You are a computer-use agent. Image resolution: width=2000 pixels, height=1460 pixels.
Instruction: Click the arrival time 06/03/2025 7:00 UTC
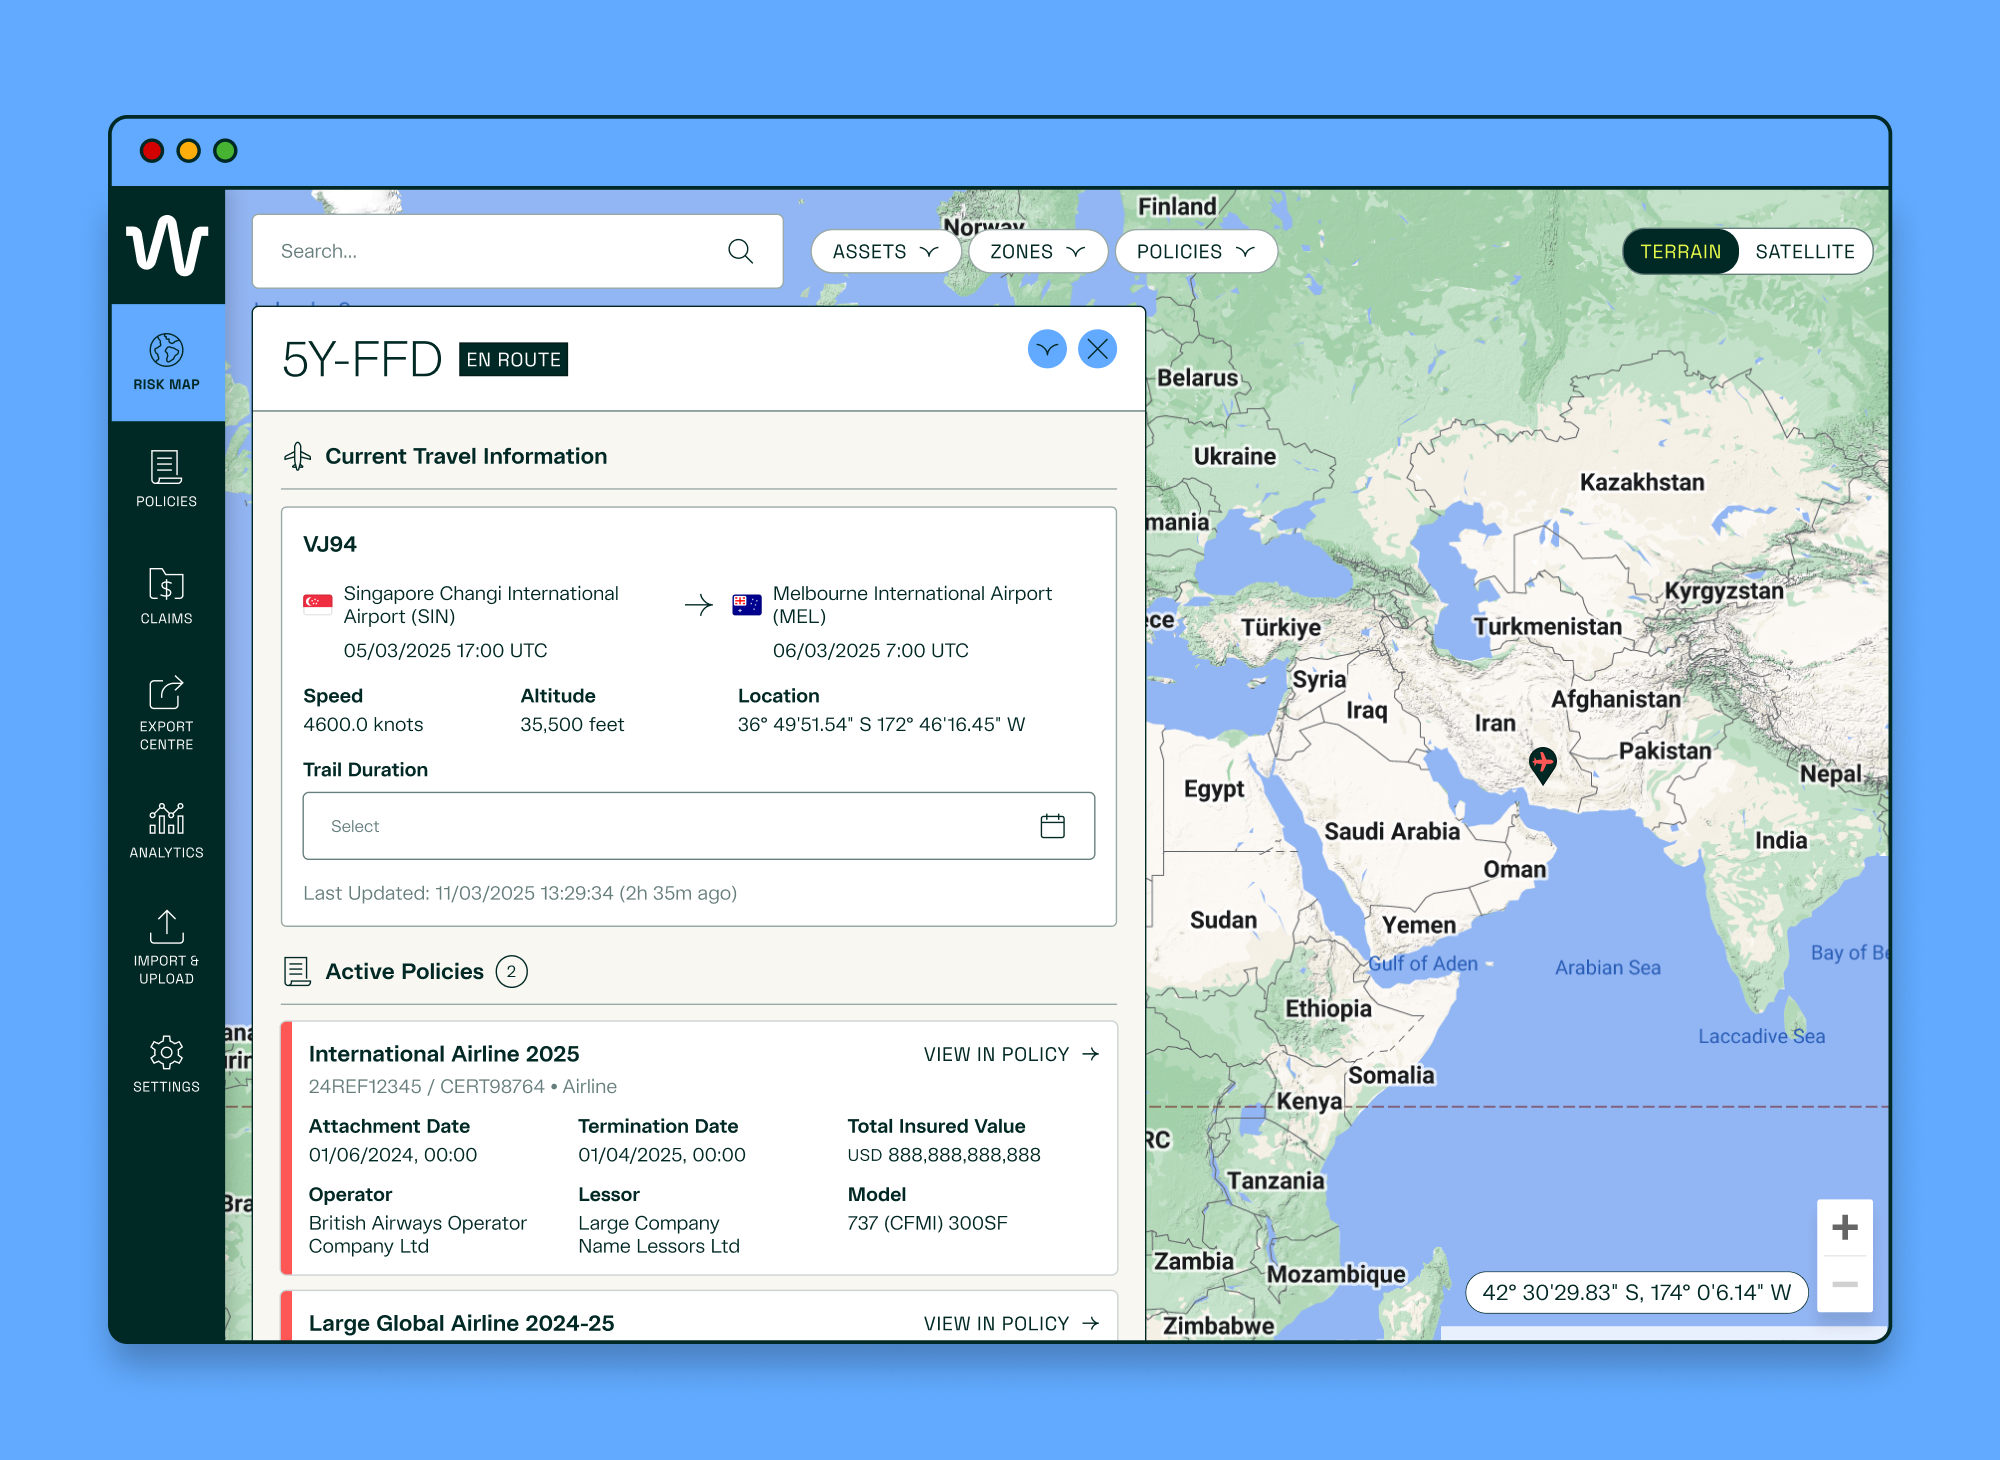[871, 651]
